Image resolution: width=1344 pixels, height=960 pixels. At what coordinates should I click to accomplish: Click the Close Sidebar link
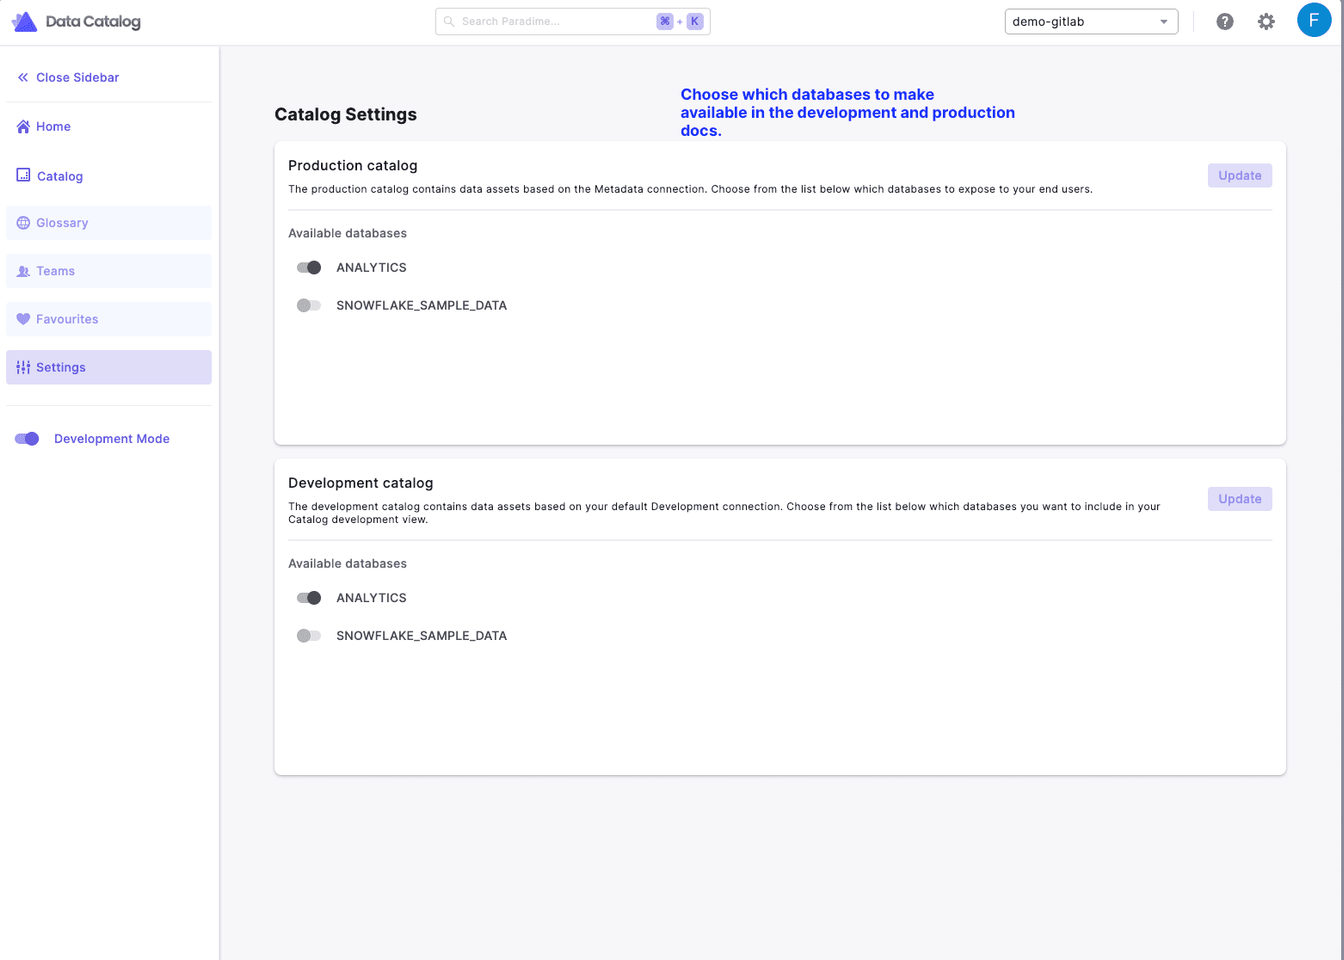pos(77,77)
